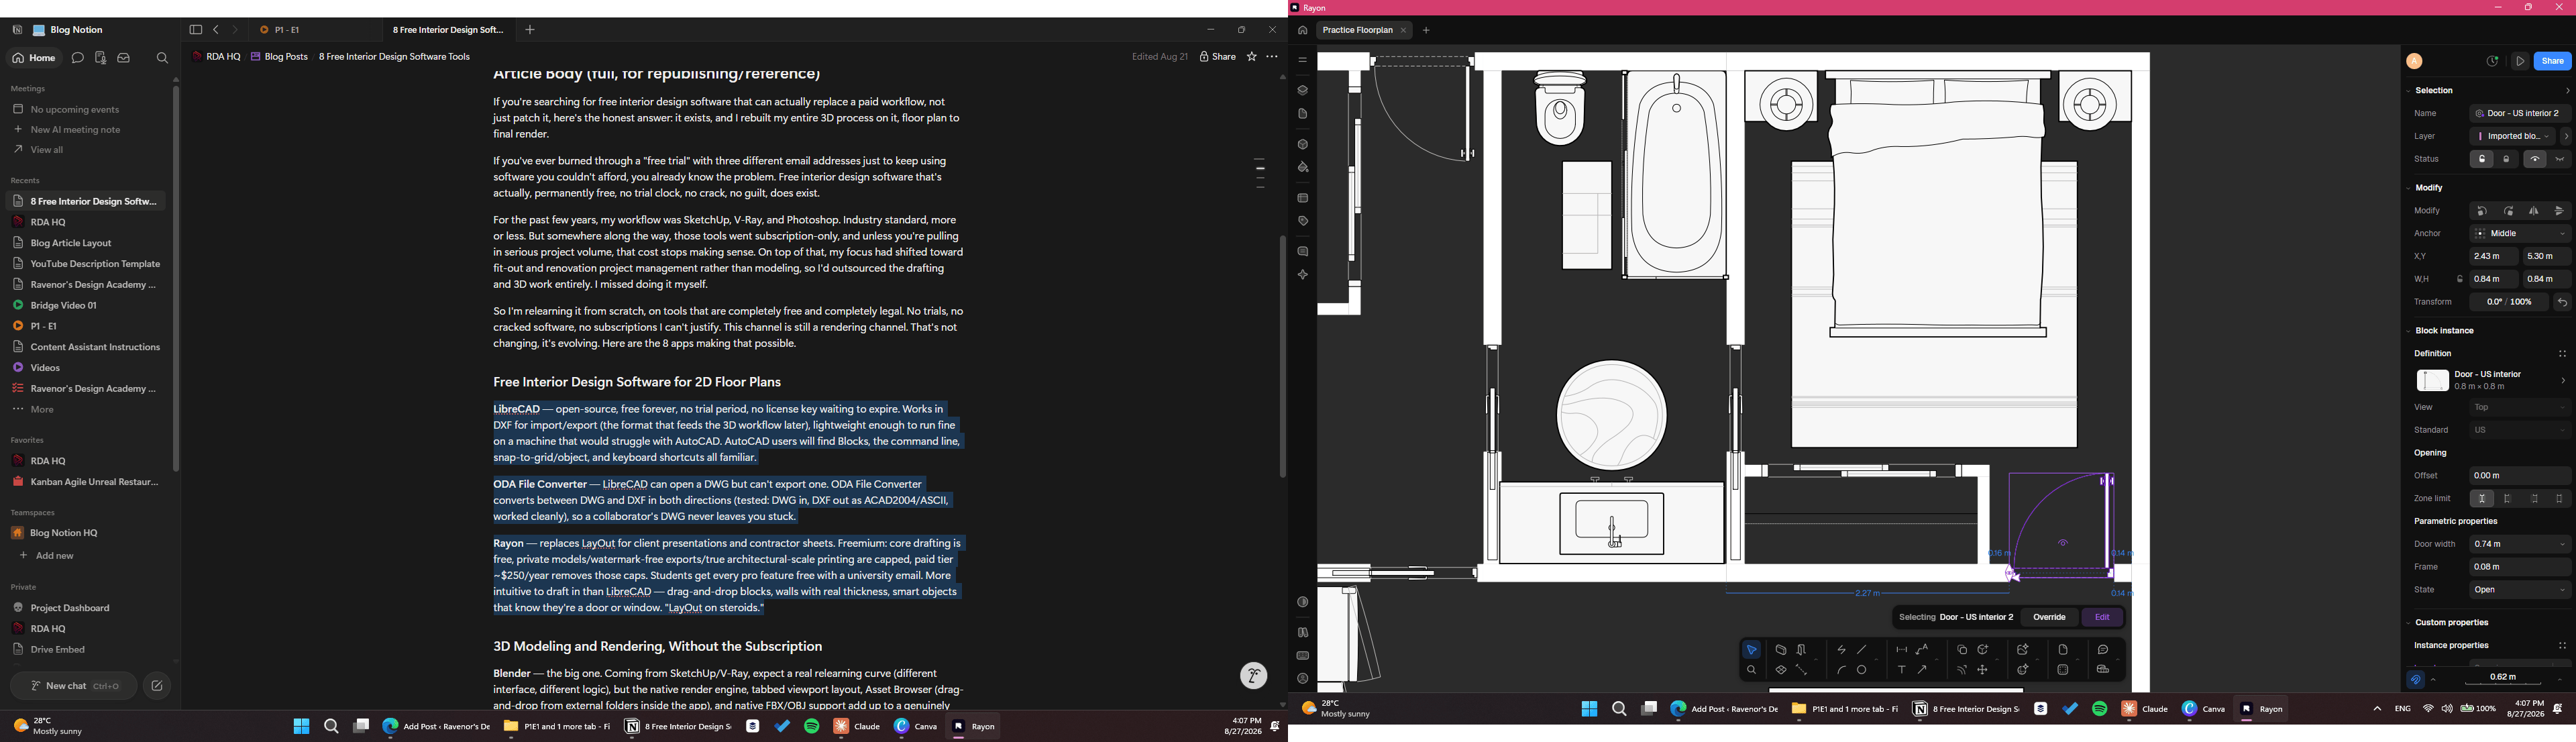Viewport: 2576px width, 742px height.
Task: Open the Layers panel icon in Rayon
Action: 1302,90
